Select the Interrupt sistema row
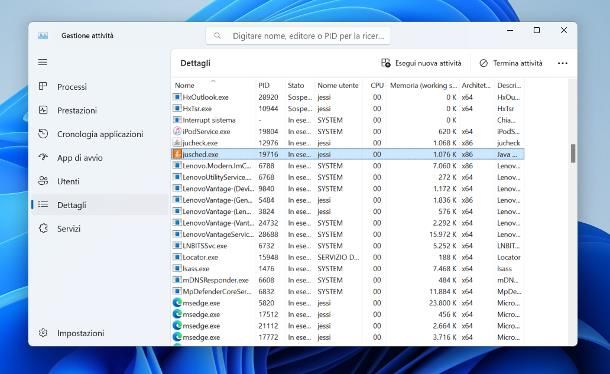Screen dimensions: 610x374 tap(348, 120)
